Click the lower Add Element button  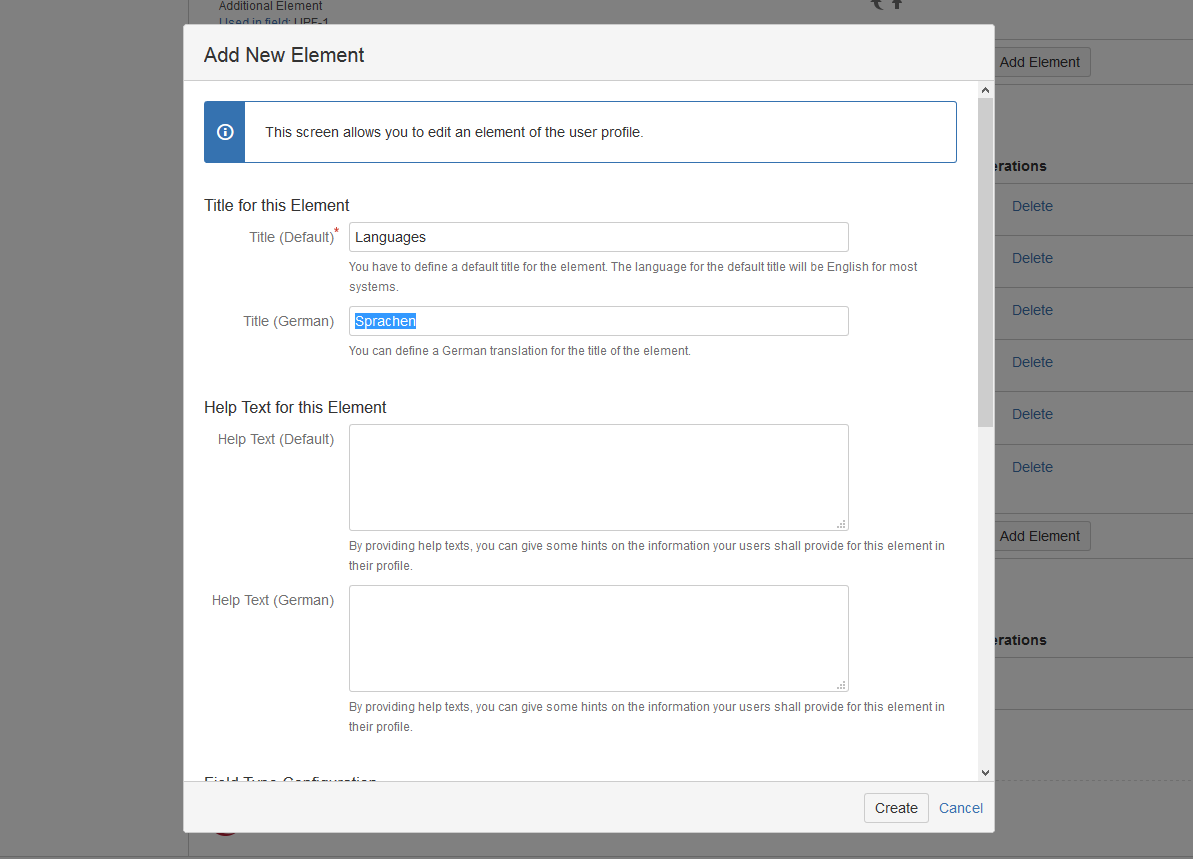1040,536
